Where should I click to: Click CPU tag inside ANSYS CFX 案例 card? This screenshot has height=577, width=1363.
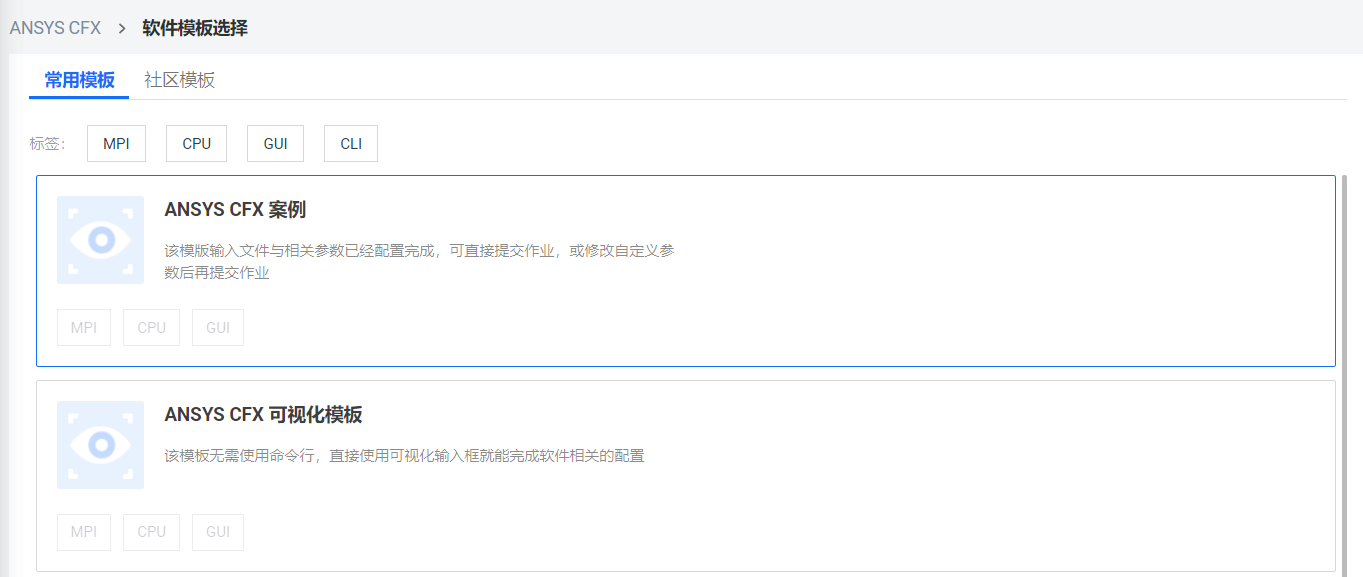(151, 328)
